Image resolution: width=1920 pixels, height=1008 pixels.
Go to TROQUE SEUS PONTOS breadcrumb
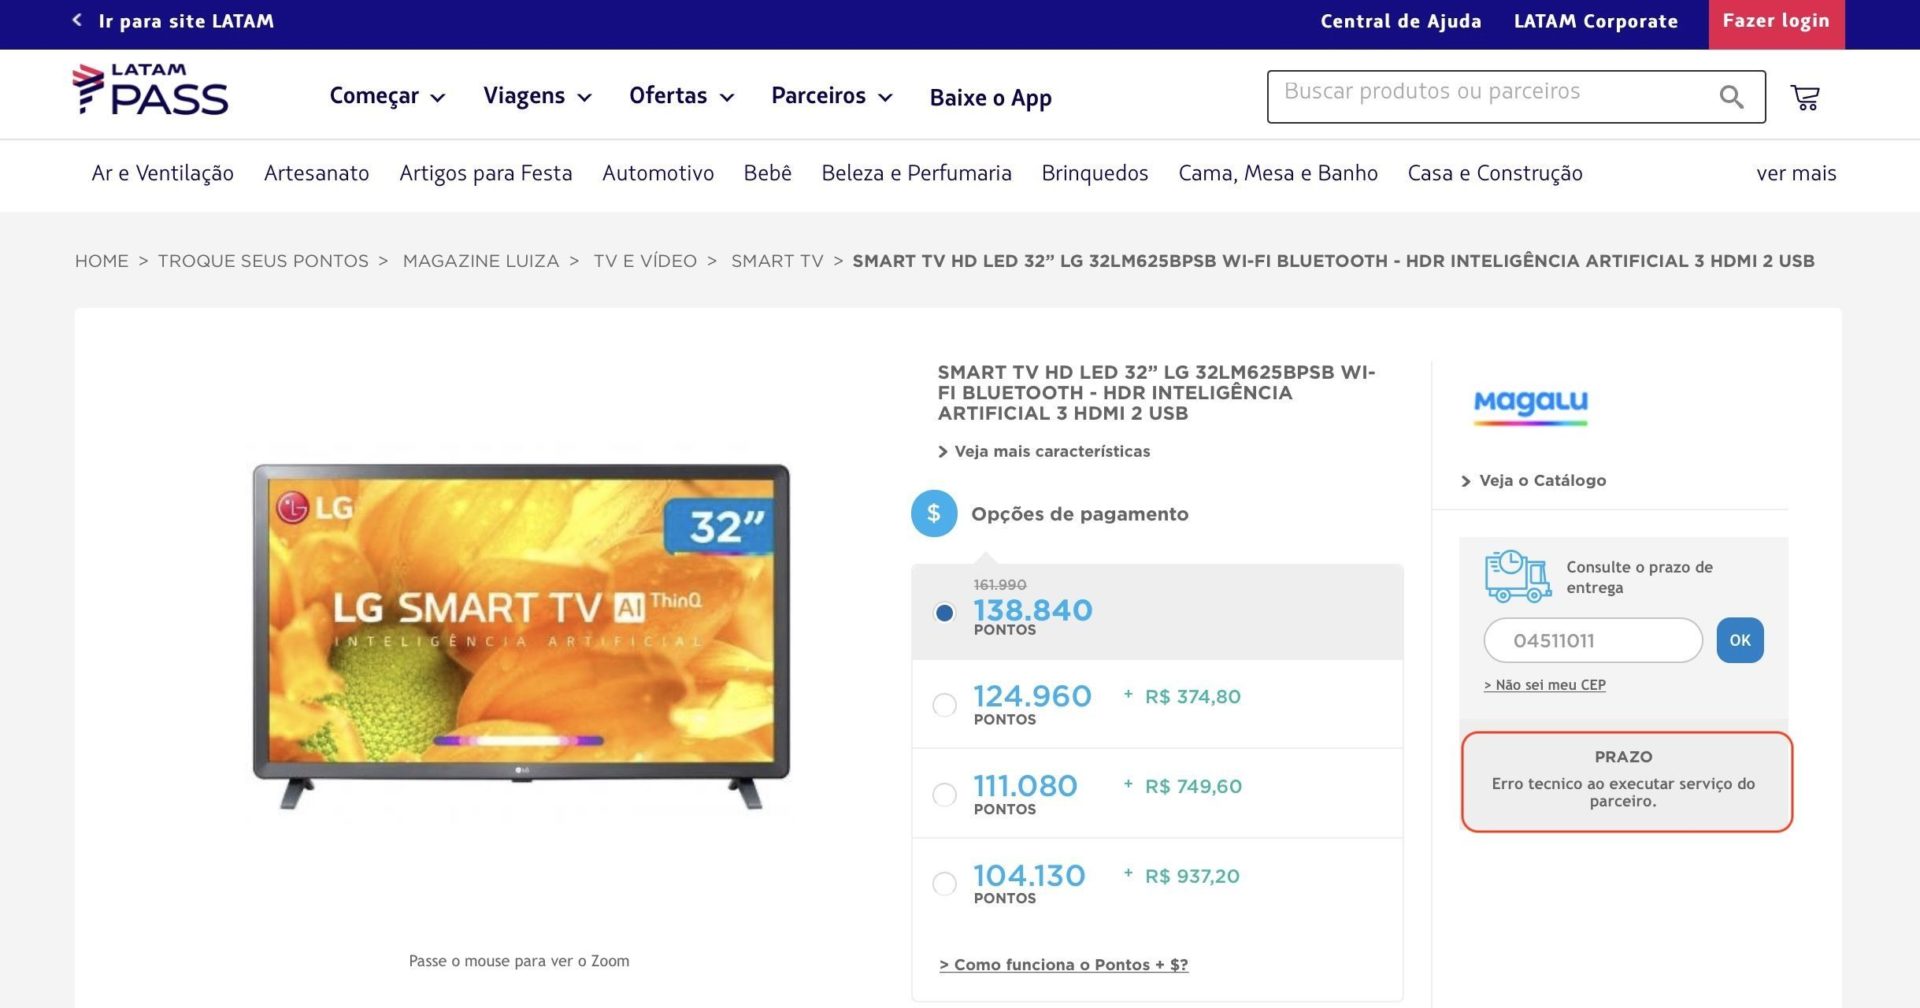tap(263, 261)
